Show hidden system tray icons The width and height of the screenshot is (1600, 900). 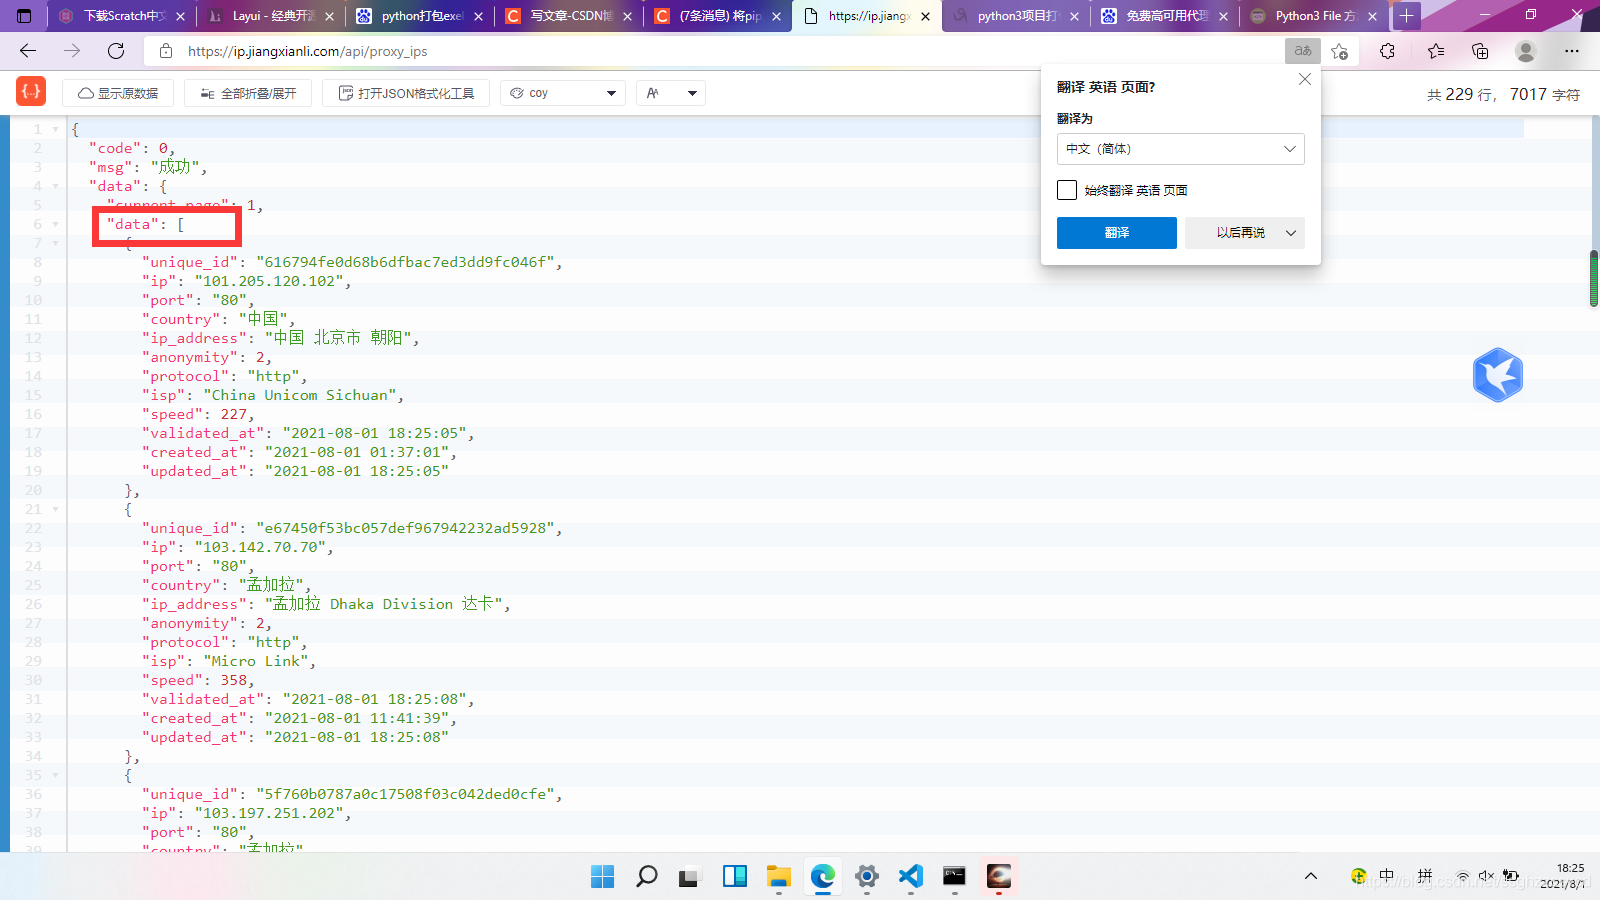click(x=1311, y=876)
